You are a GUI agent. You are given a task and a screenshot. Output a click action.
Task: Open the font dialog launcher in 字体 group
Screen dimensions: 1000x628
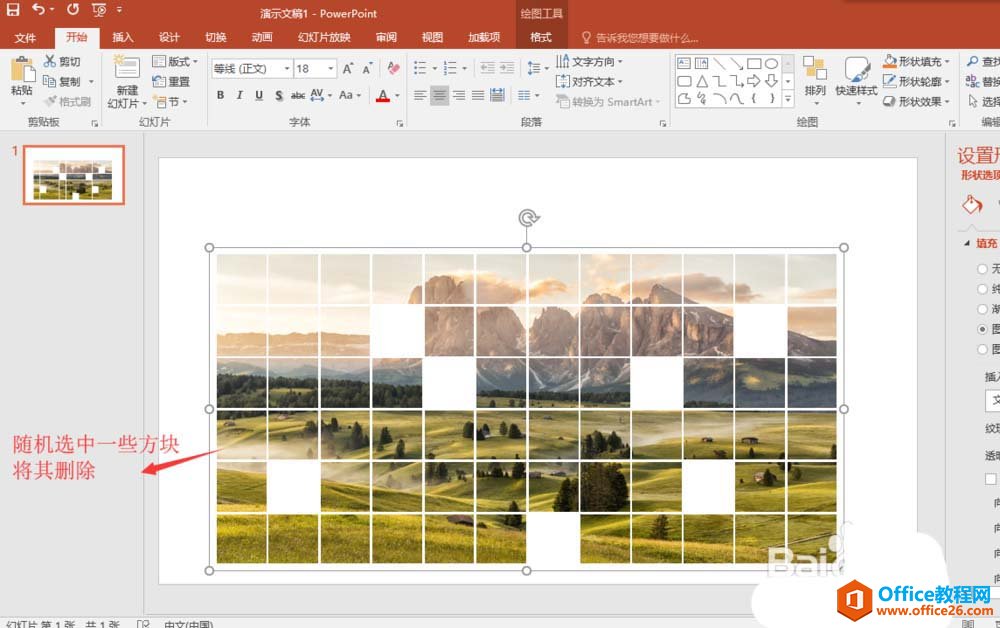[400, 123]
